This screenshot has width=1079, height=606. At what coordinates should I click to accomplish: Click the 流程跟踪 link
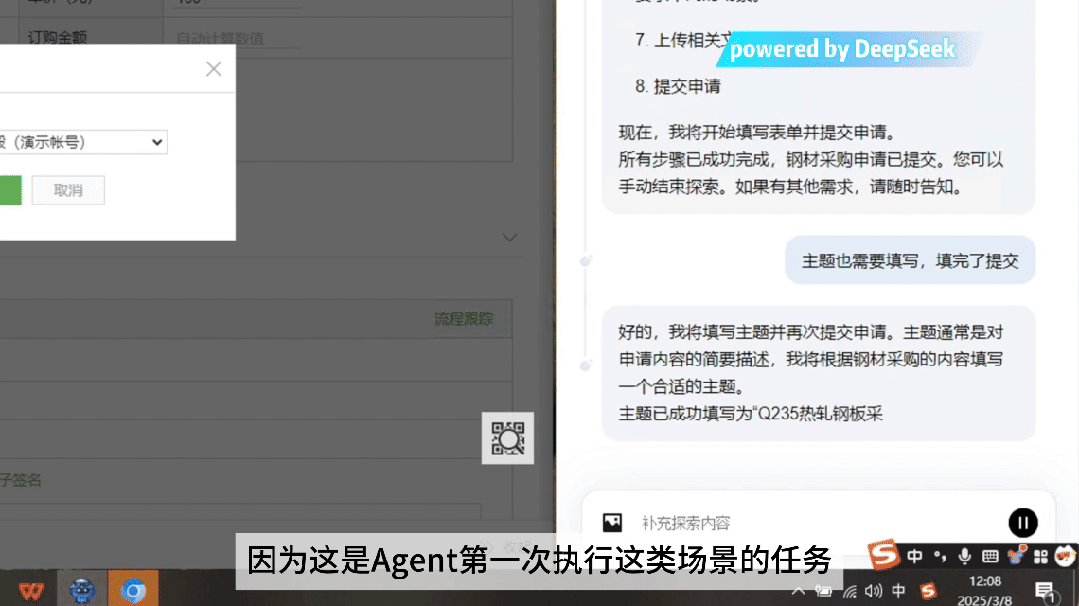tap(463, 319)
